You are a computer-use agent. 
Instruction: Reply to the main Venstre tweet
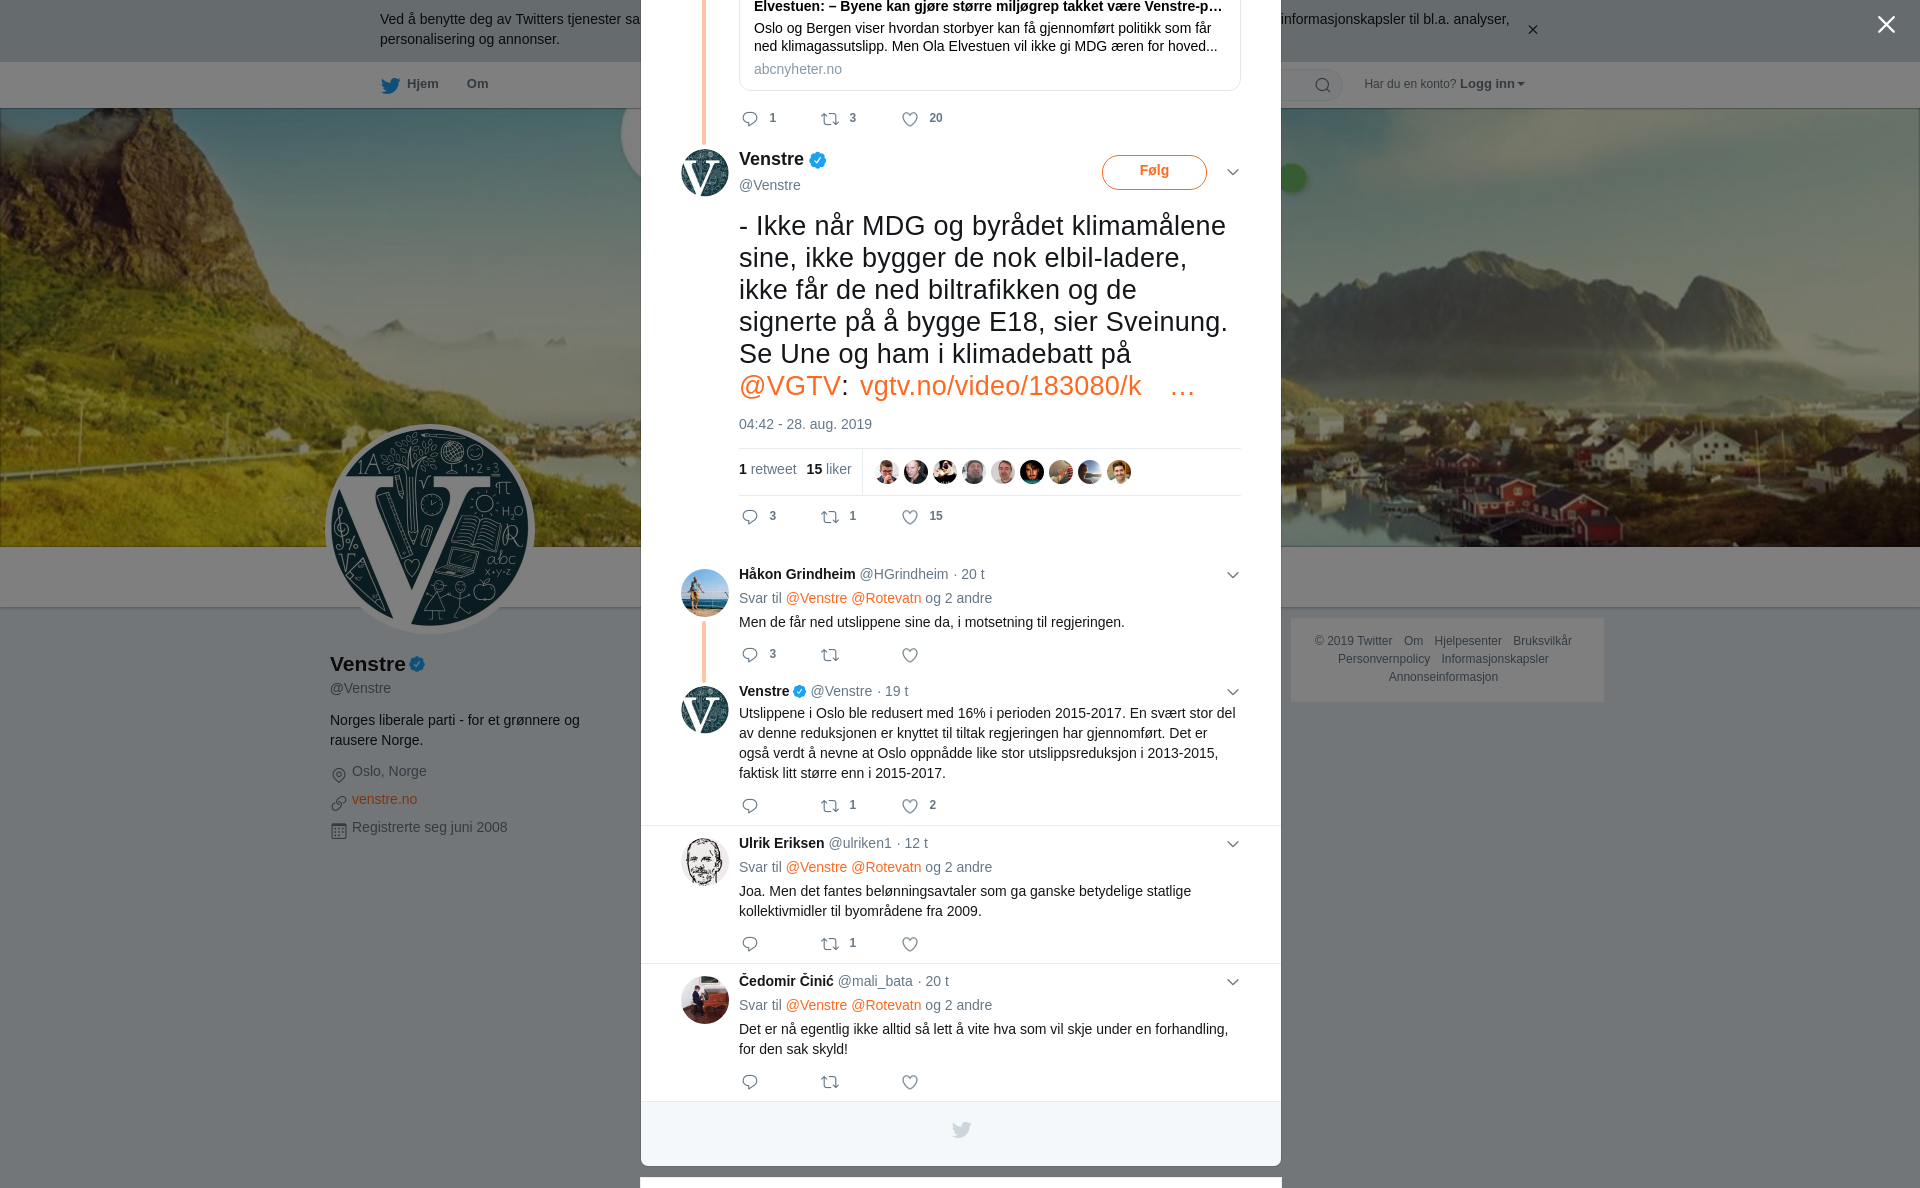750,517
